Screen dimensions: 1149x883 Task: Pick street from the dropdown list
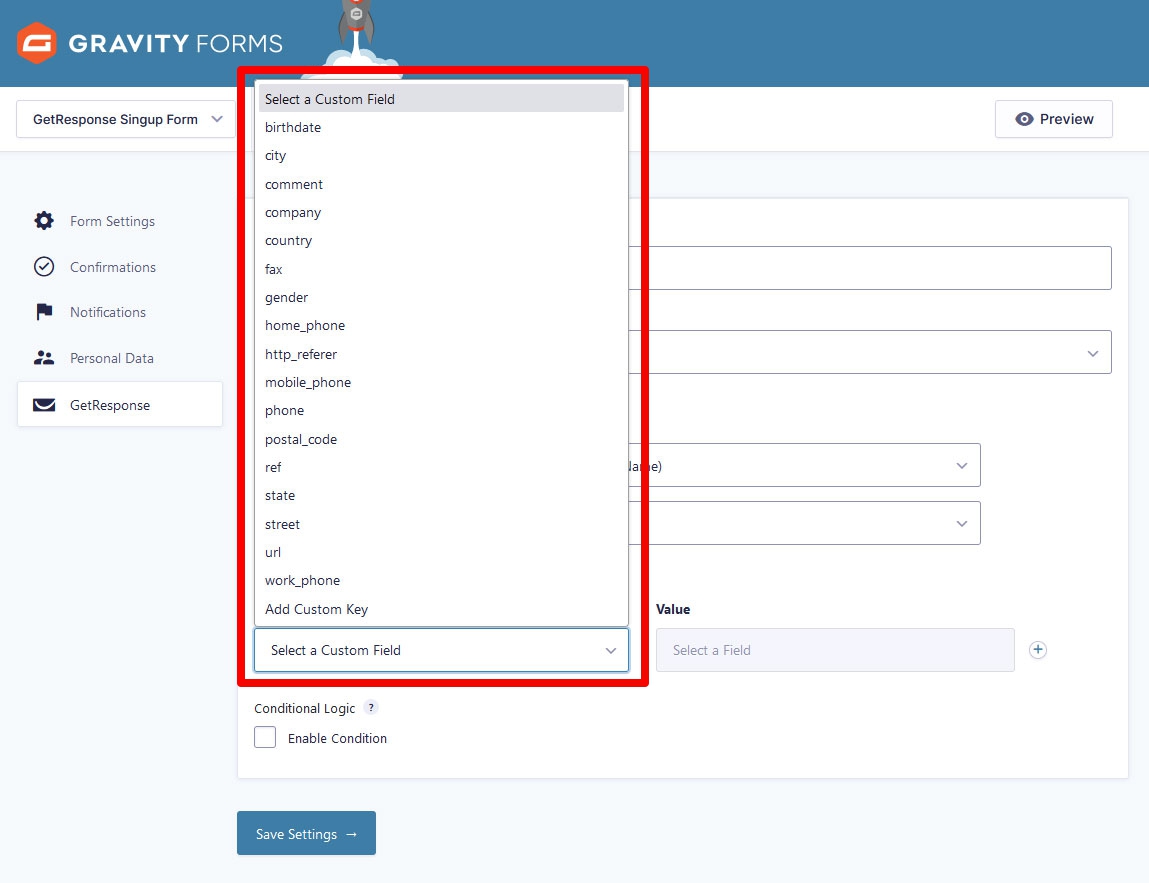441,524
